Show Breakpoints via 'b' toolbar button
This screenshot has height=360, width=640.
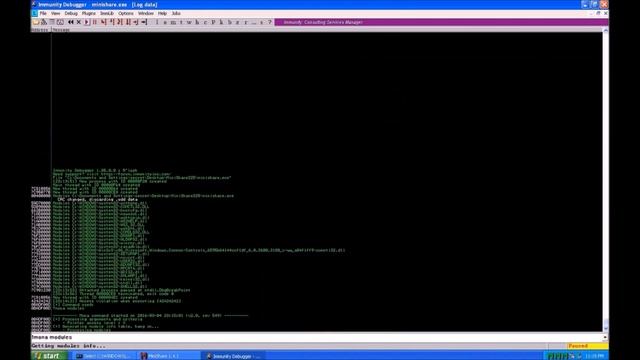229,22
